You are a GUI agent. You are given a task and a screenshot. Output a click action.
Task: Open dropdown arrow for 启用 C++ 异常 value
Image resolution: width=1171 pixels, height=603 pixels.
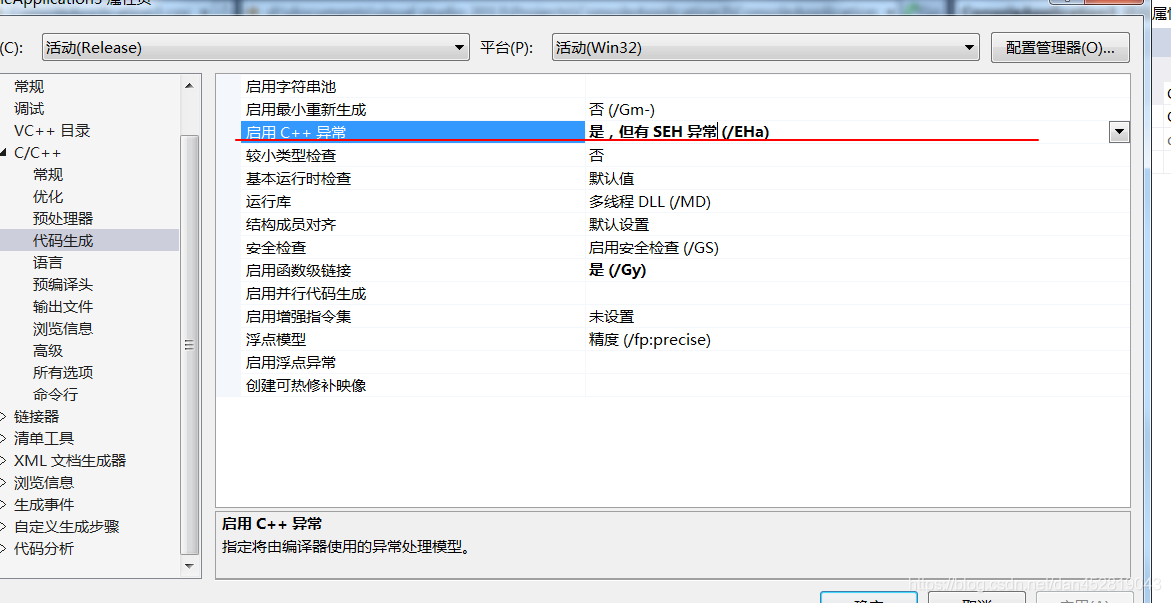pos(1119,132)
